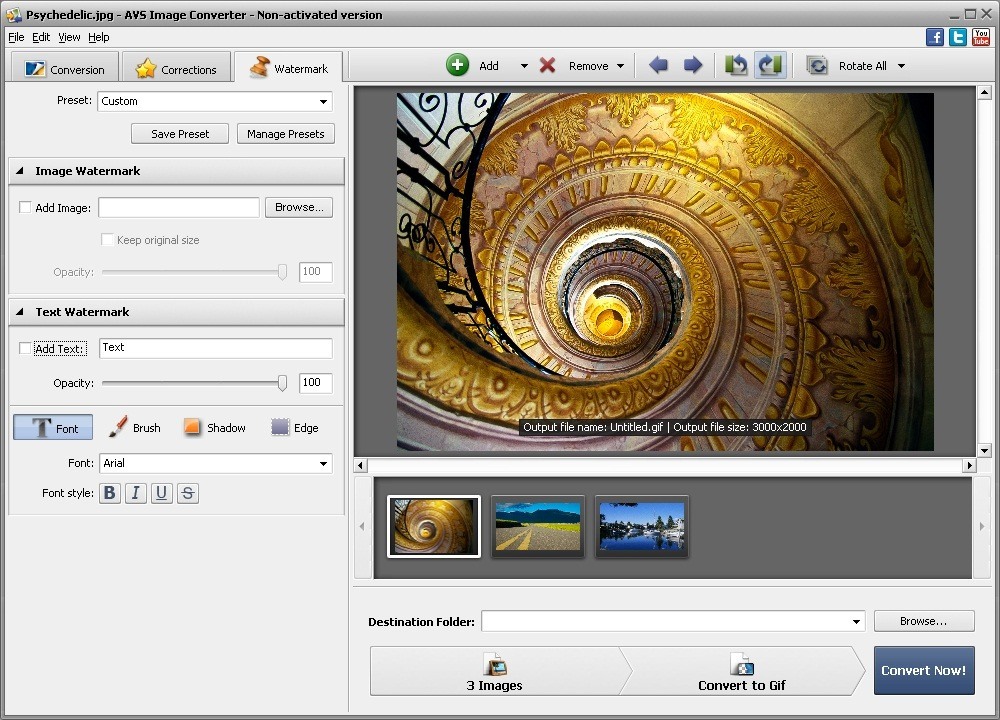Enable the Add Image watermark checkbox

pyautogui.click(x=25, y=207)
